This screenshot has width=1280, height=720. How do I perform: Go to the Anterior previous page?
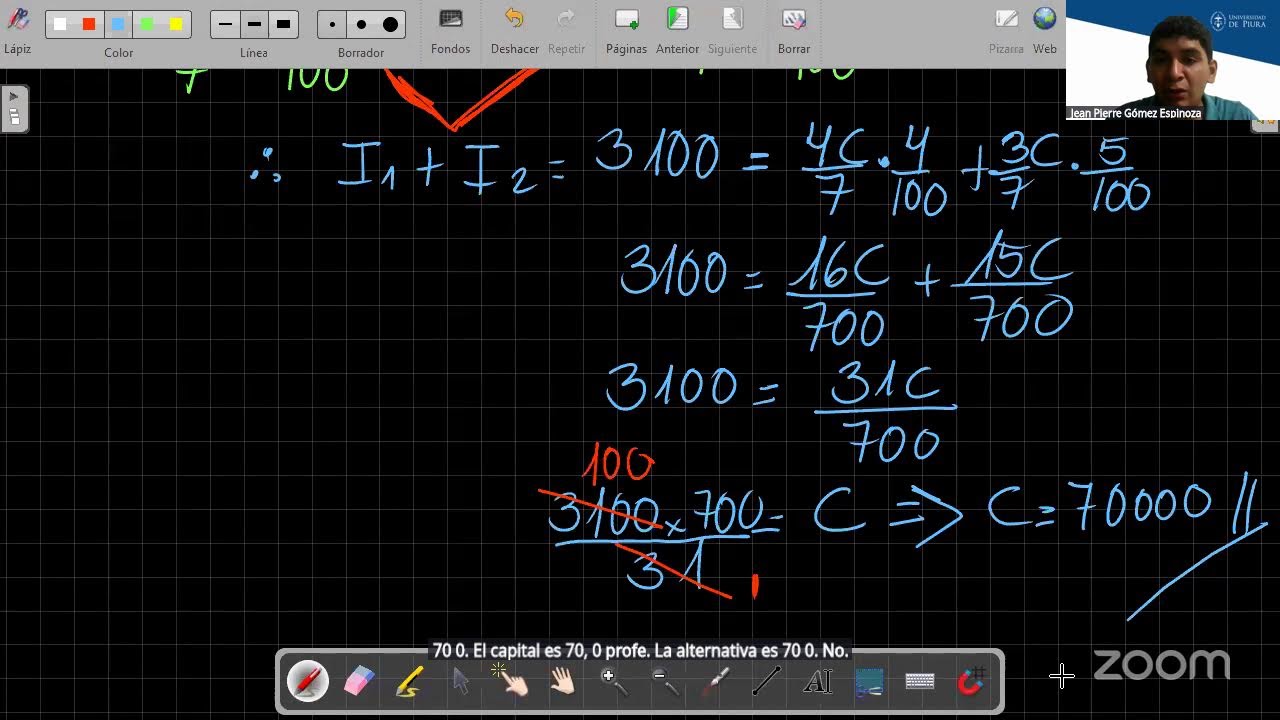click(x=677, y=30)
